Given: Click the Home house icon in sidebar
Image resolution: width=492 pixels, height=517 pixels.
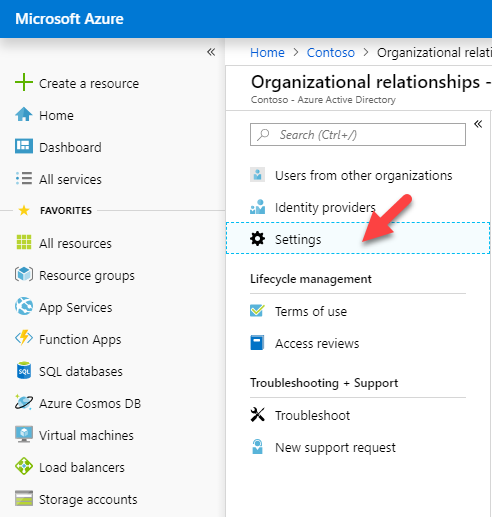Looking at the screenshot, I should (24, 115).
